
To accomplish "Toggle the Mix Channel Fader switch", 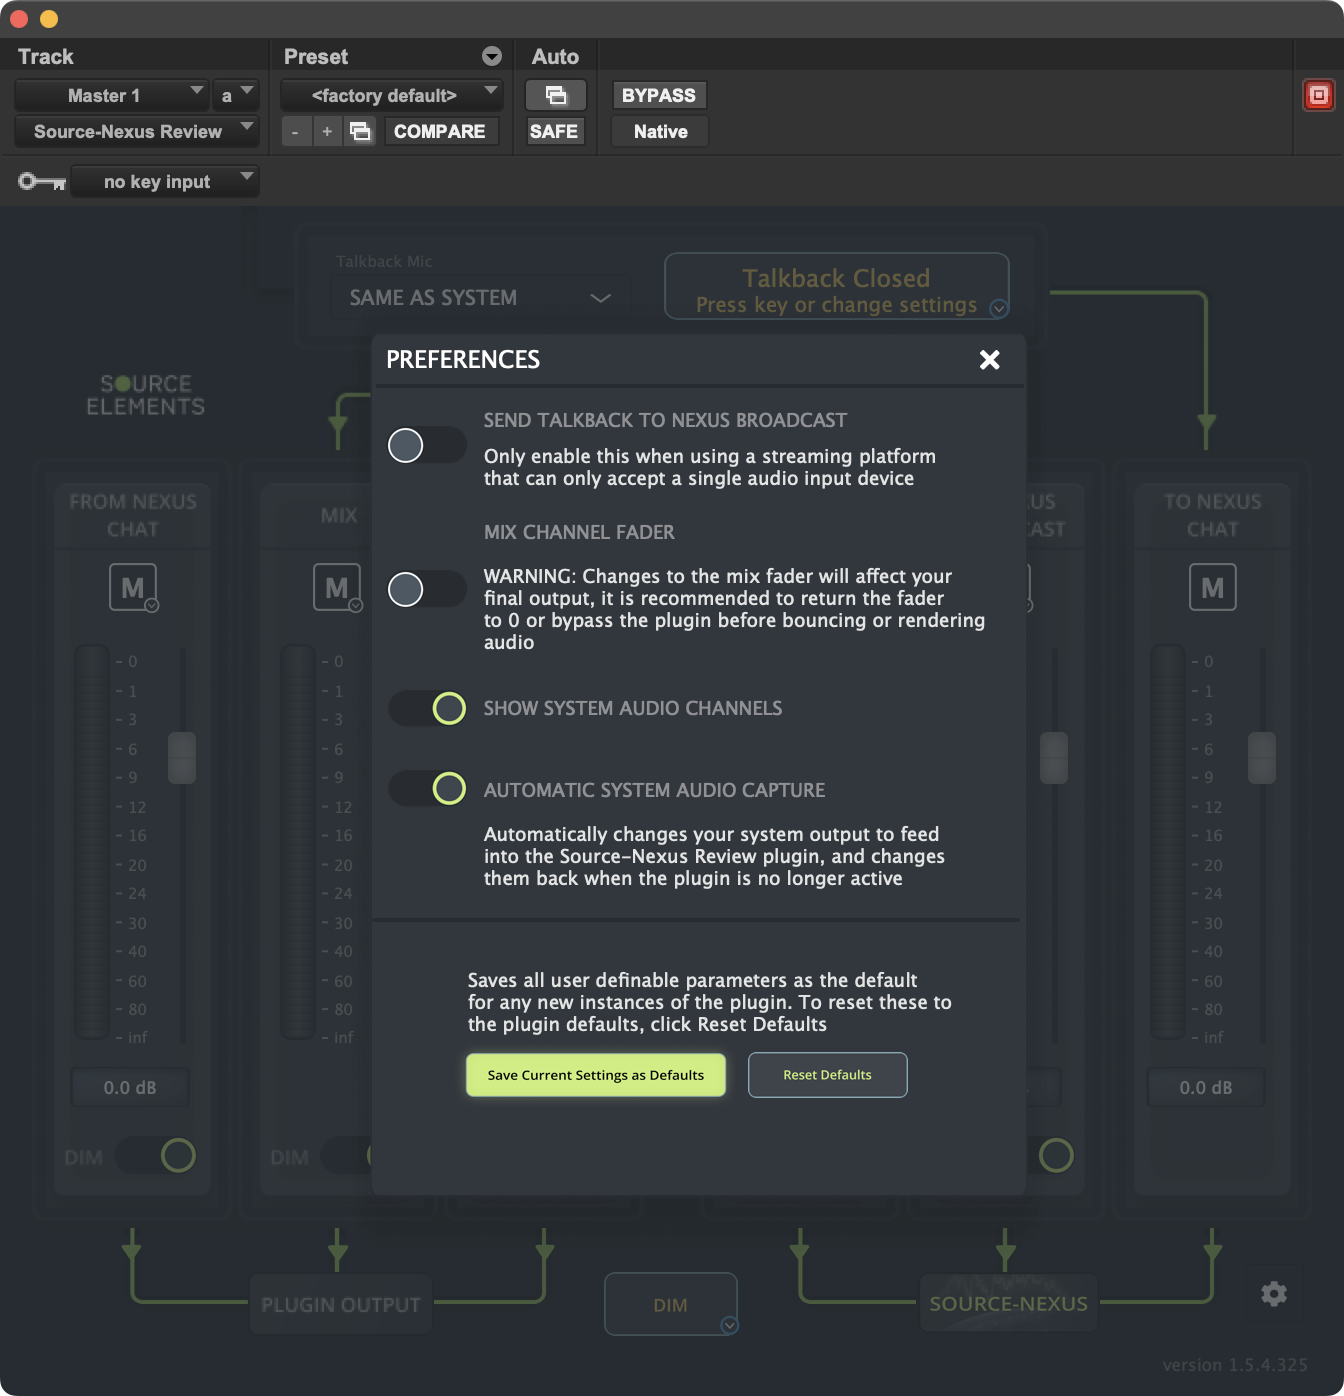I will point(426,589).
